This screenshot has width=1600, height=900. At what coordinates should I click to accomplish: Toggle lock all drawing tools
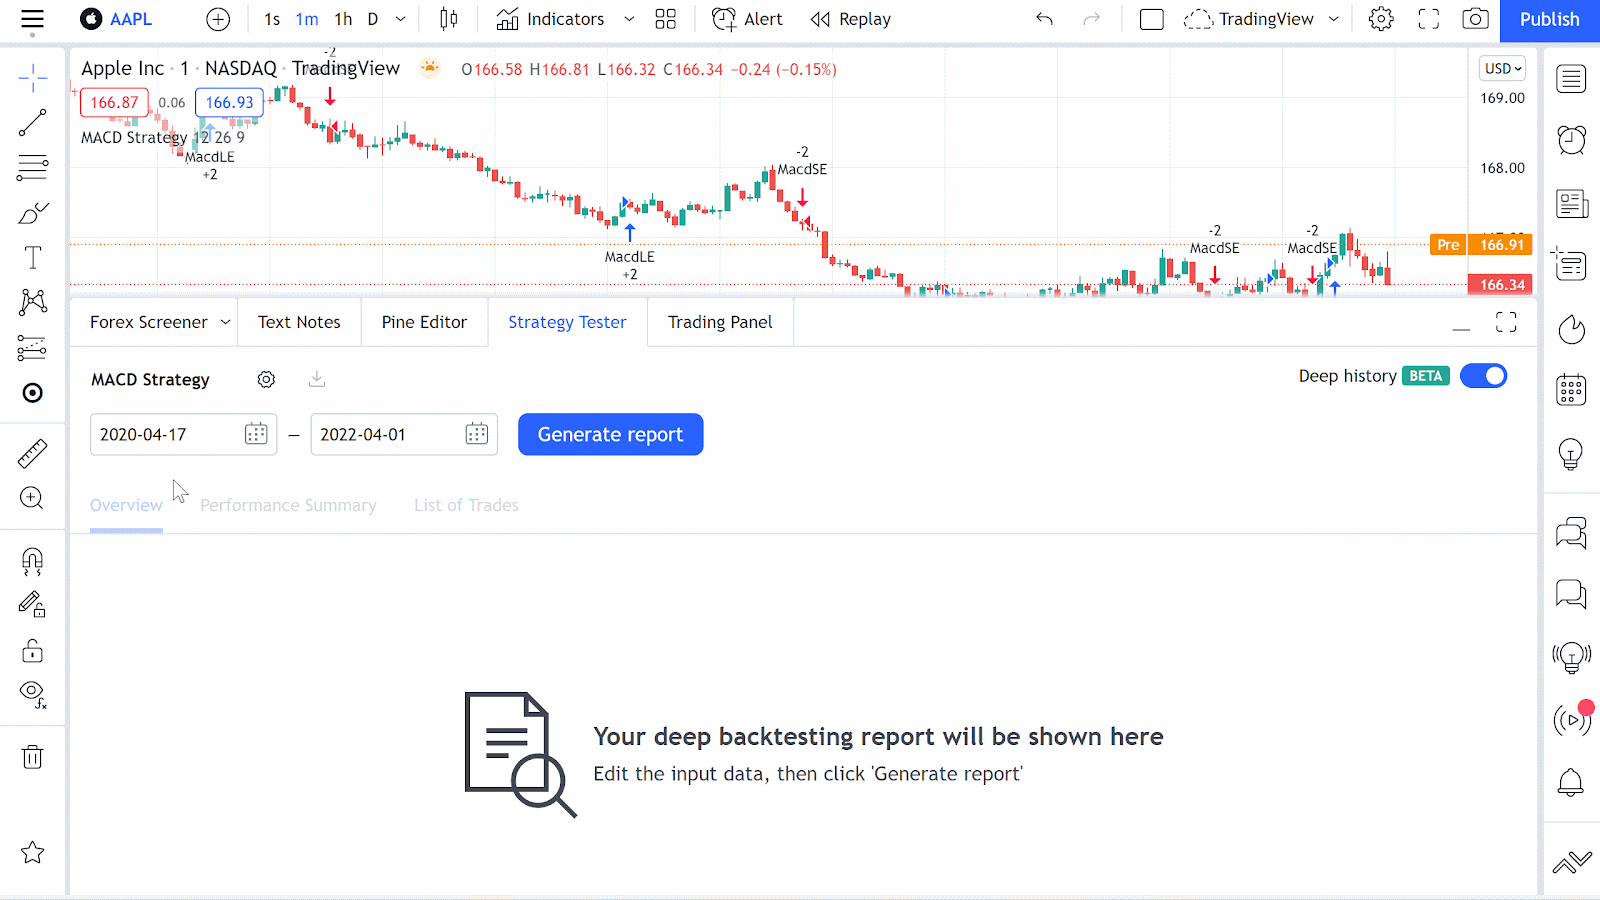pos(32,651)
